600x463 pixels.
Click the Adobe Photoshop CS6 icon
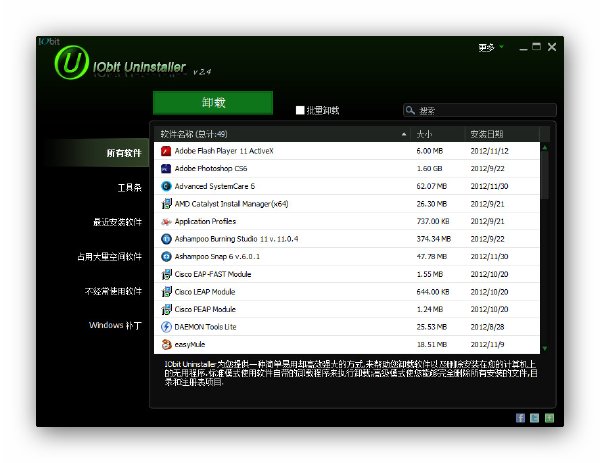pos(166,168)
